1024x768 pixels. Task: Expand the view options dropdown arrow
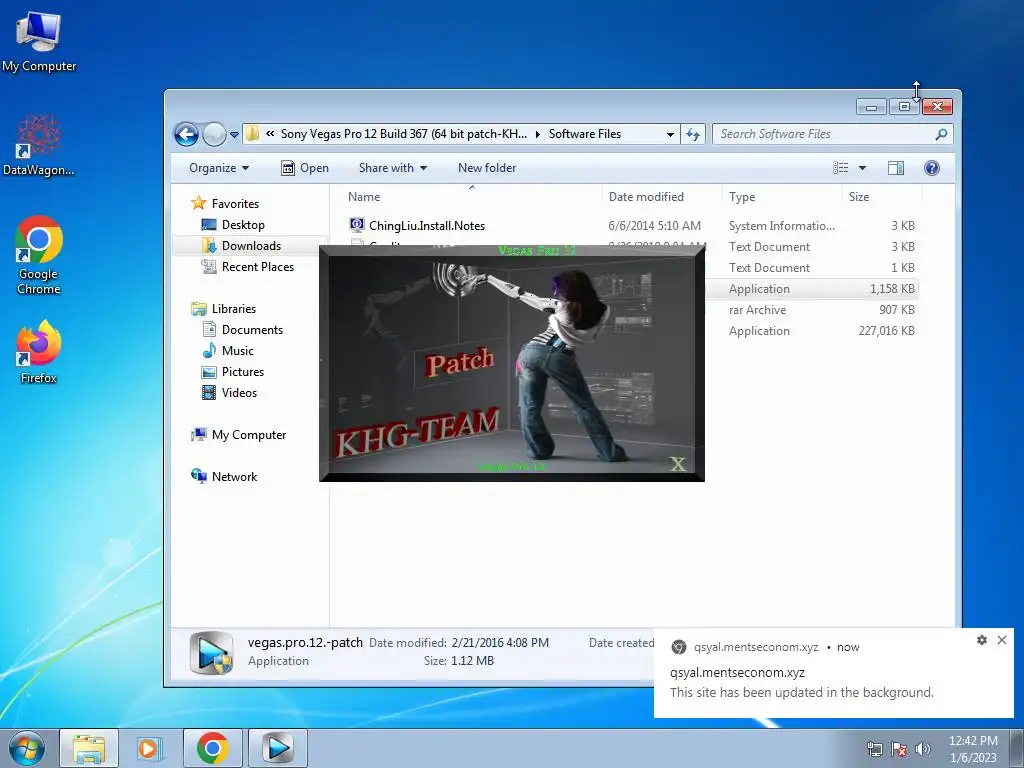click(862, 168)
